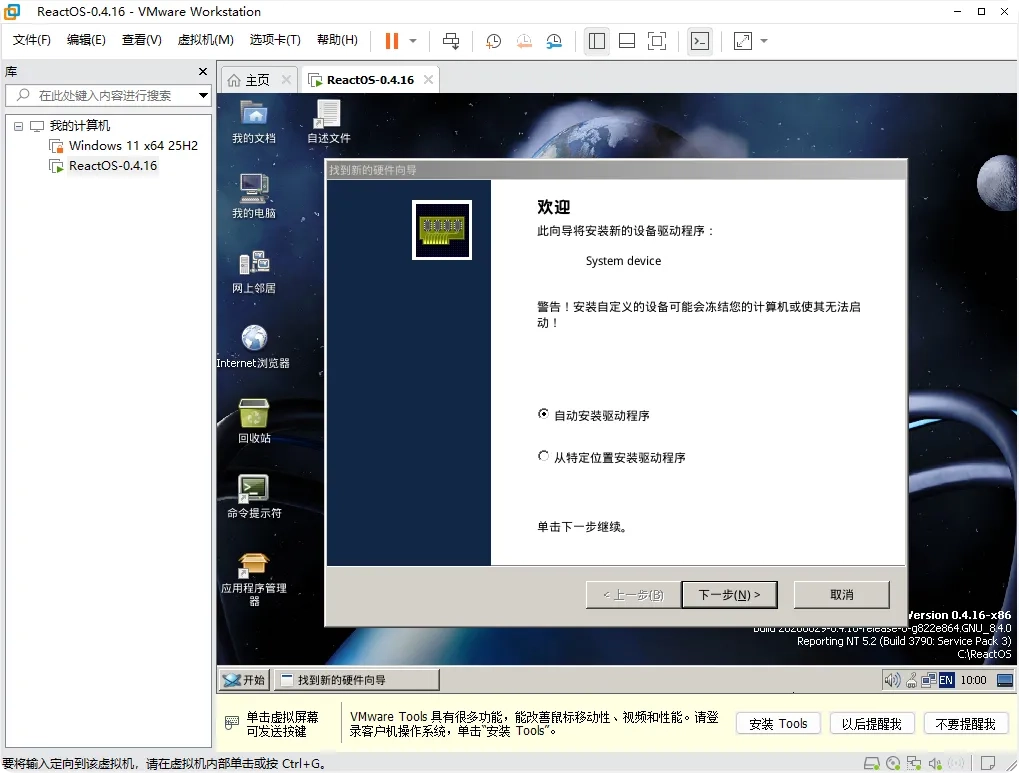Click the network adapter status icon
1019x773 pixels.
(914, 763)
